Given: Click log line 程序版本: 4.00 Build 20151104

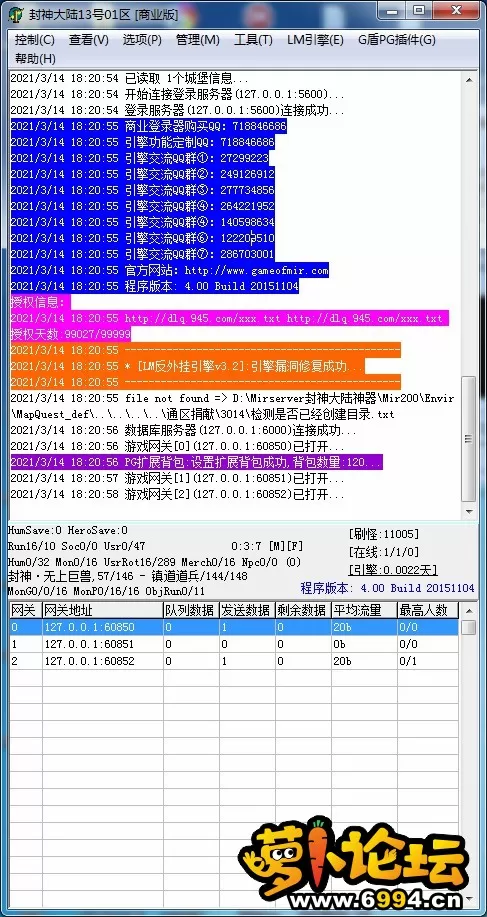Looking at the screenshot, I should (155, 287).
